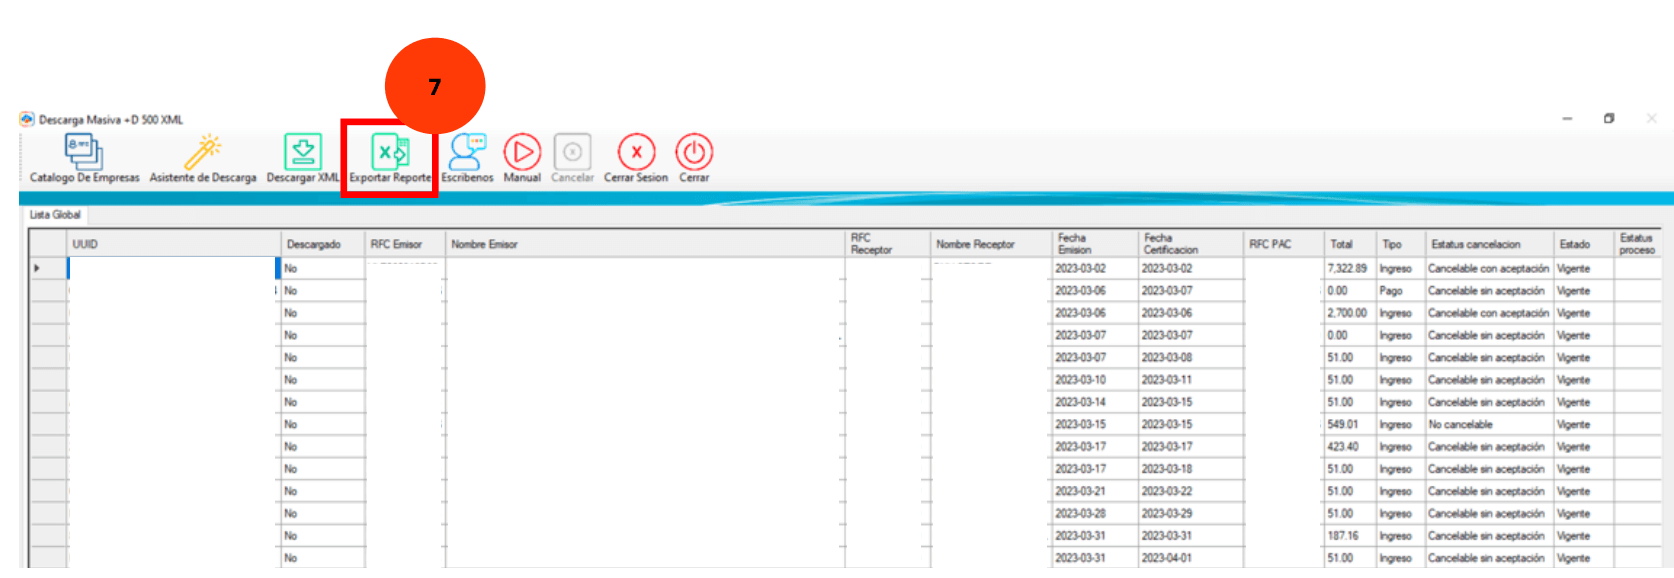Click certification date 2023-03-29
1674x578 pixels.
coord(1191,514)
